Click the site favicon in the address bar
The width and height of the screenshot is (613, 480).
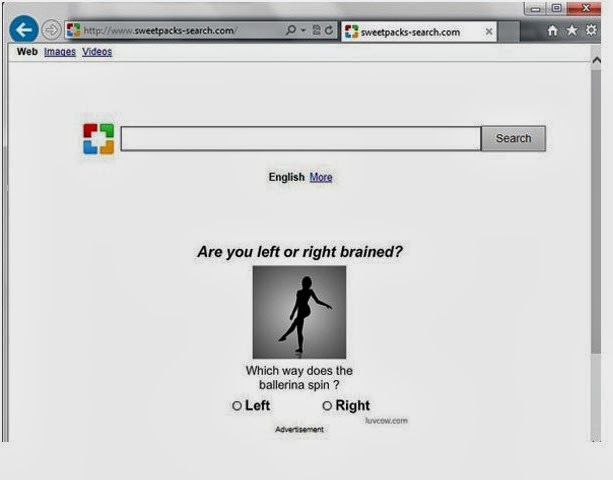[73, 30]
